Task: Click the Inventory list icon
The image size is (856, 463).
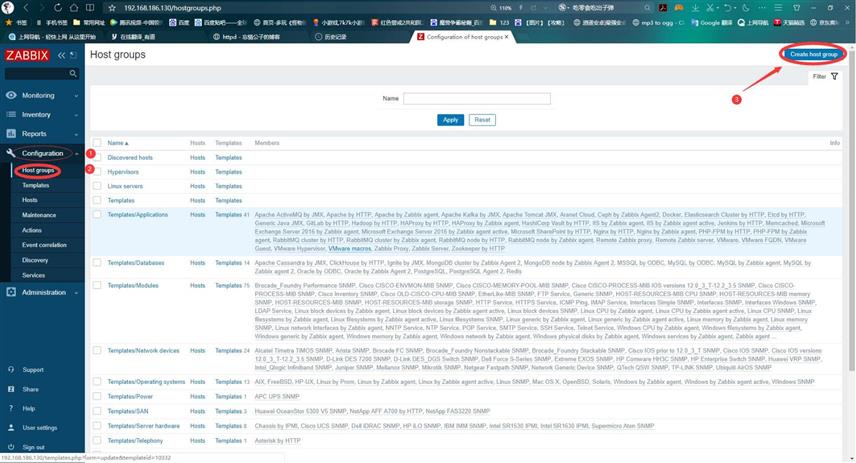Action: point(11,115)
